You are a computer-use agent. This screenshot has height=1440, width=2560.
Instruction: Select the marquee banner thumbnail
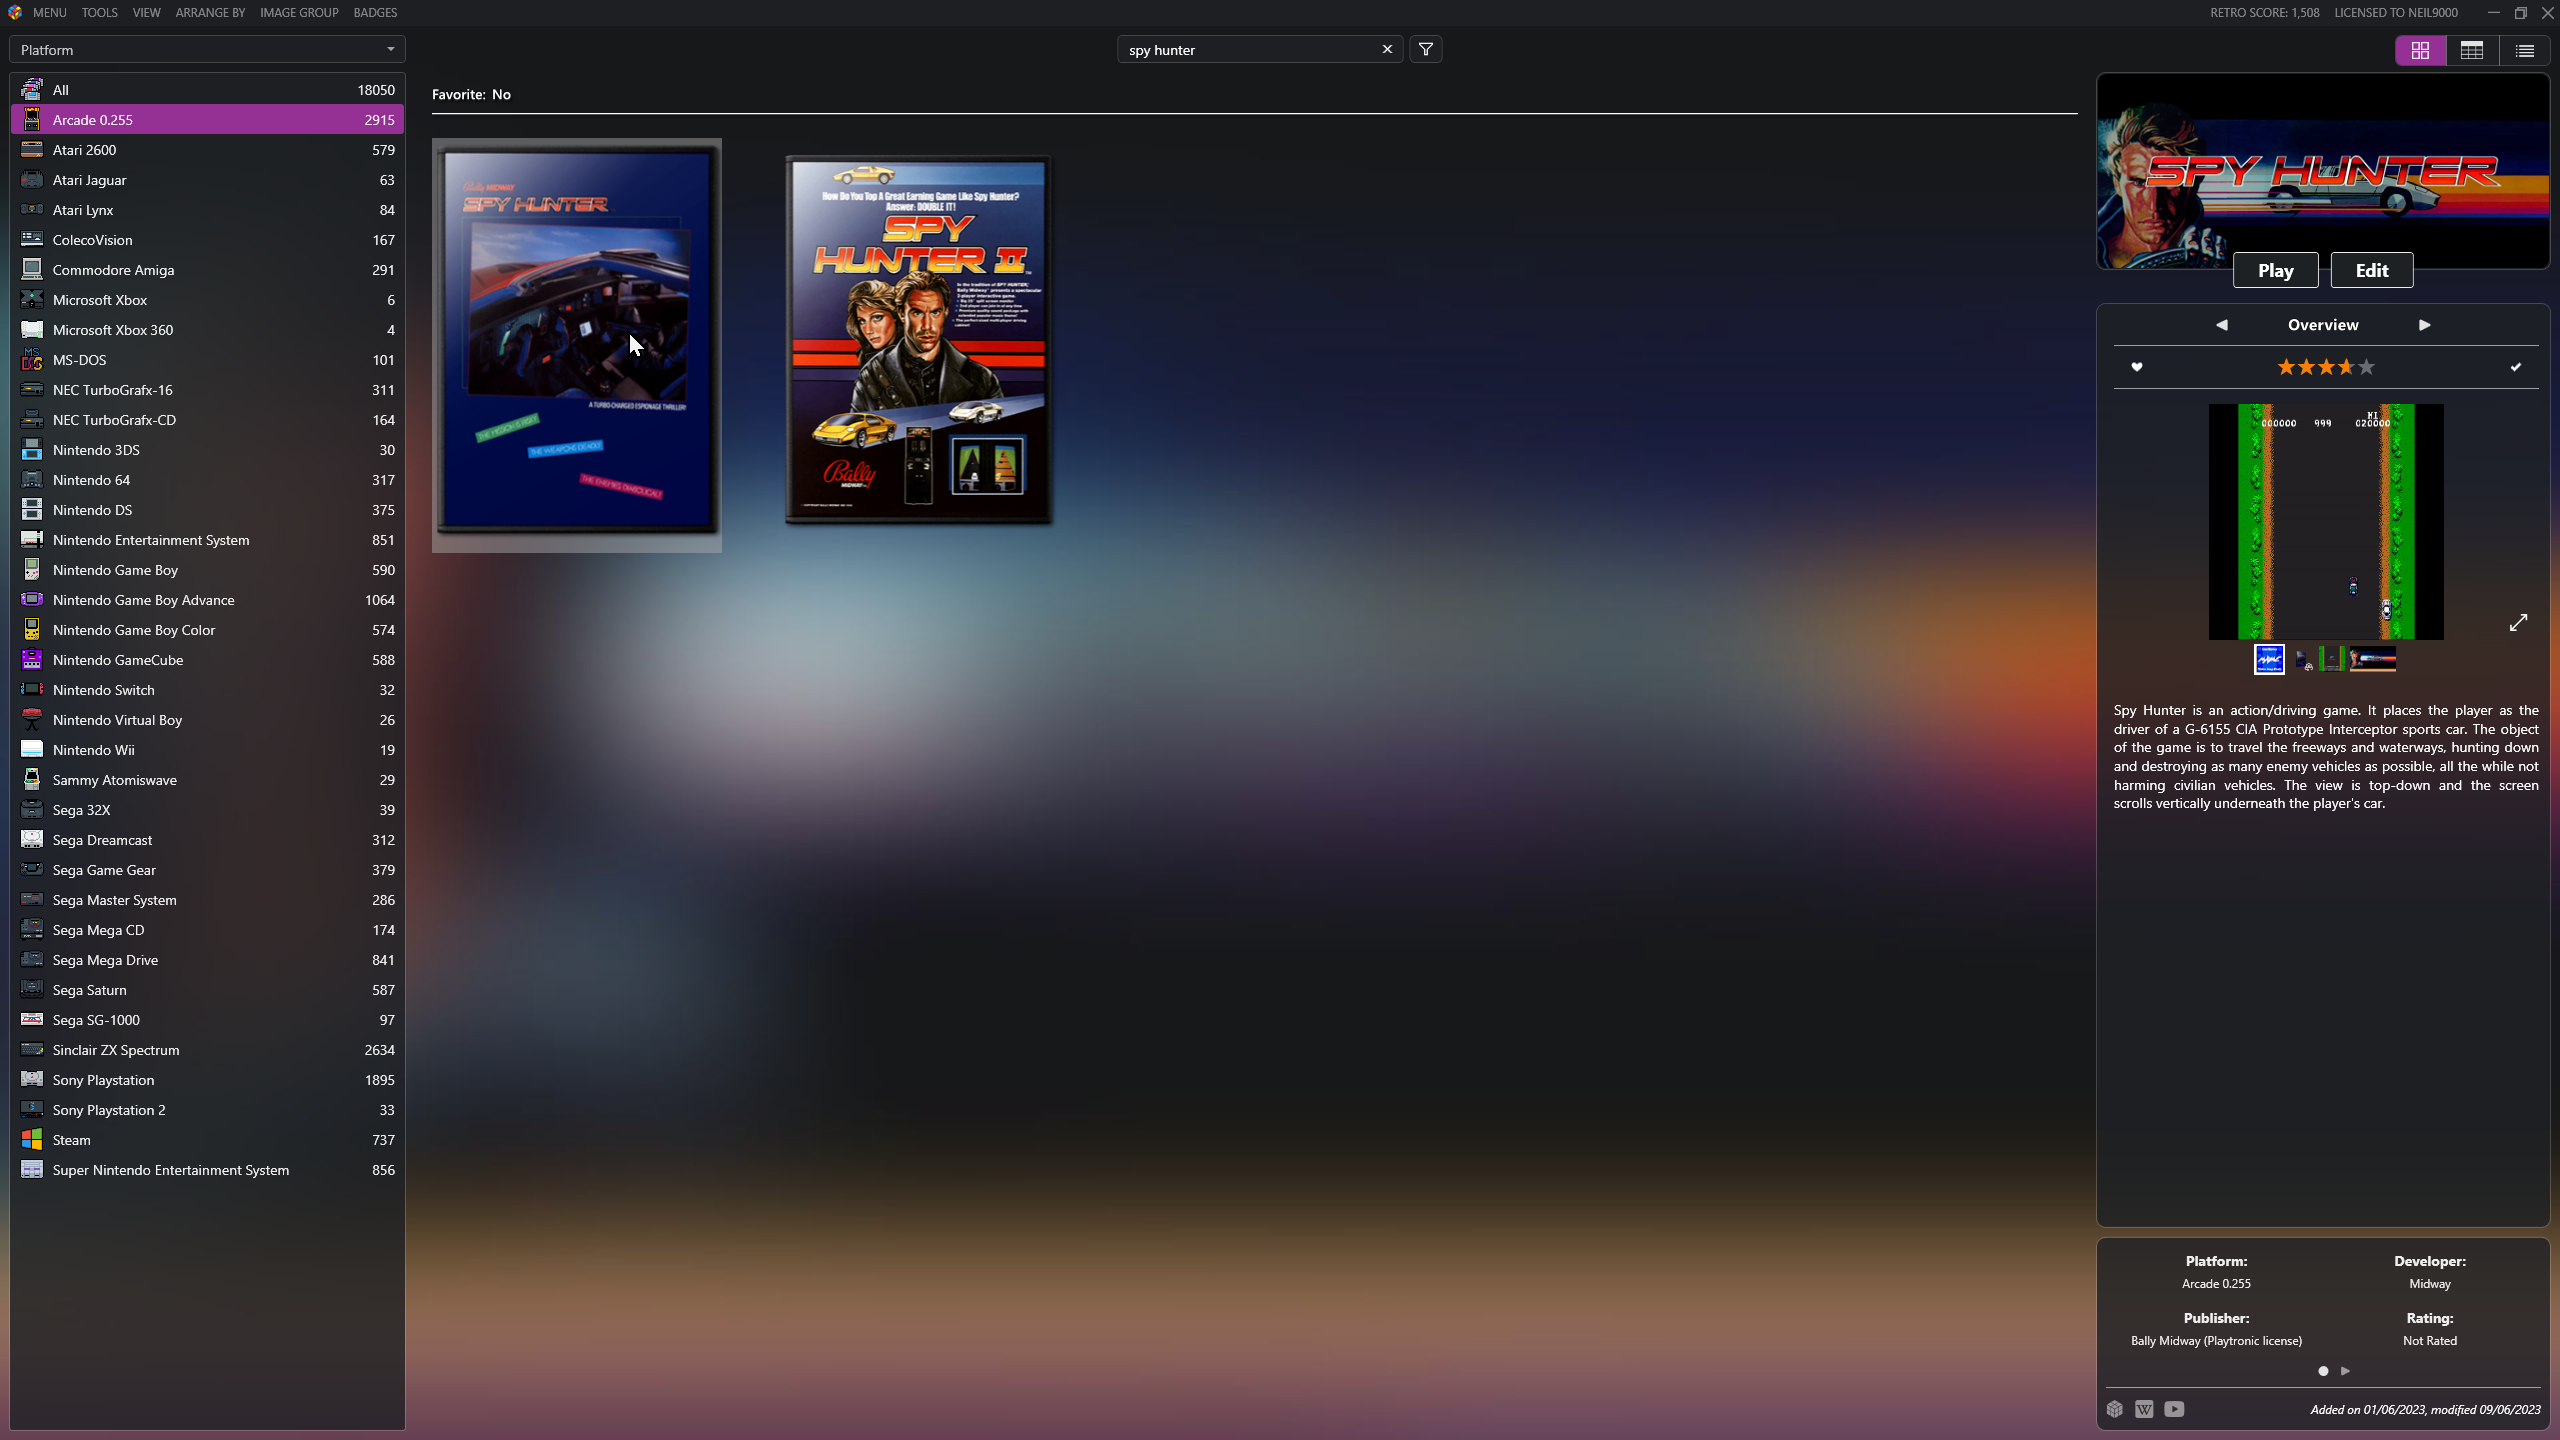(2373, 659)
